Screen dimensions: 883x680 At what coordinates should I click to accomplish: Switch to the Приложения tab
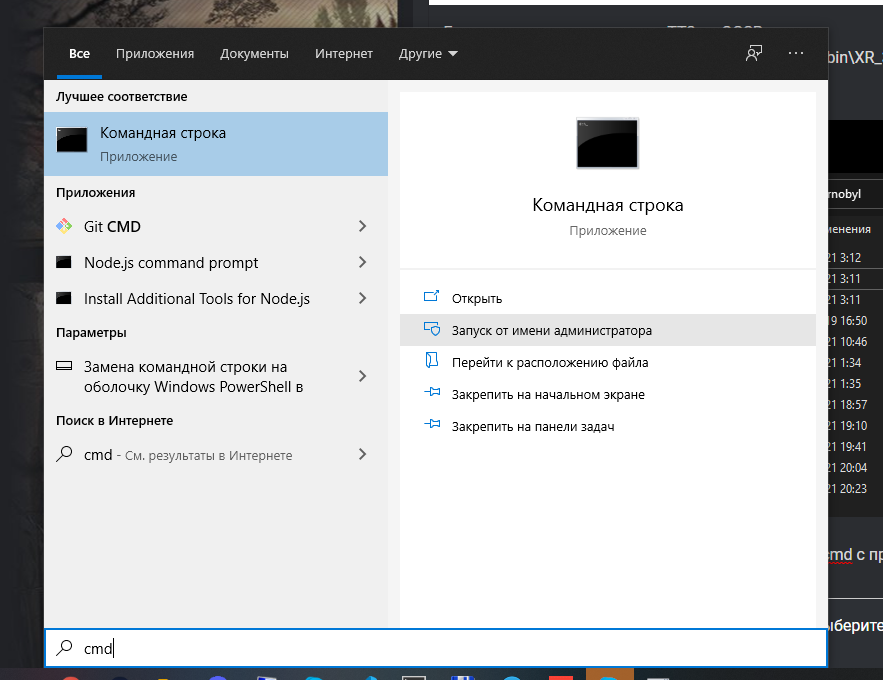[155, 53]
